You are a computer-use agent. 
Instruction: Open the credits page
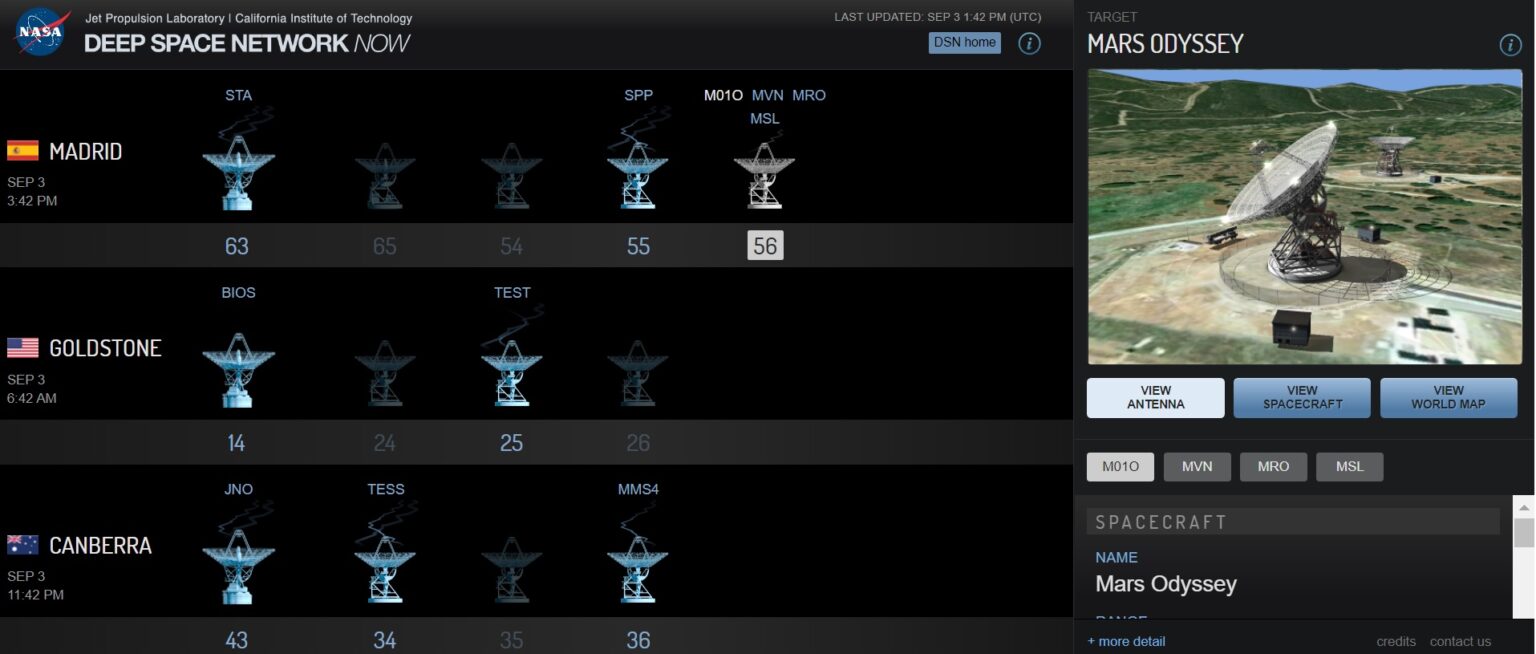tap(1395, 641)
